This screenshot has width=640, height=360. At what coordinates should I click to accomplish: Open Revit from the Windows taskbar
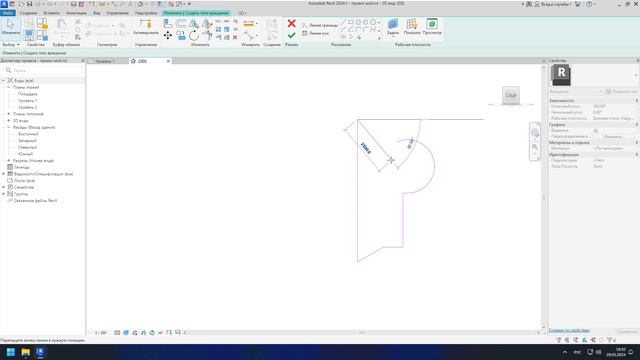click(x=40, y=352)
